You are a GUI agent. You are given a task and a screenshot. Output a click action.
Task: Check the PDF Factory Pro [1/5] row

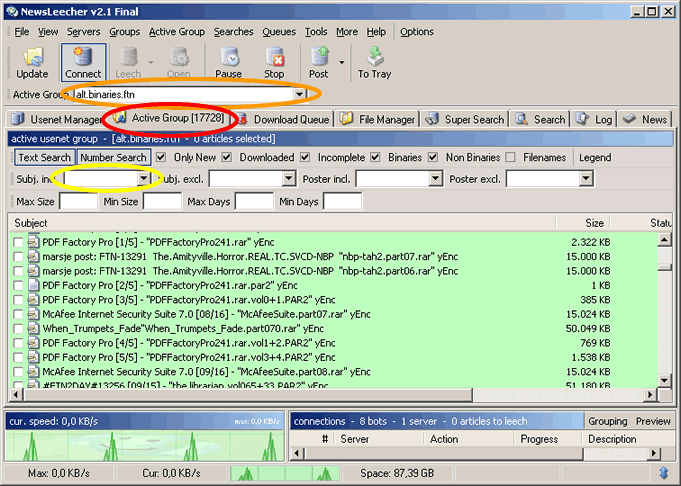point(18,242)
